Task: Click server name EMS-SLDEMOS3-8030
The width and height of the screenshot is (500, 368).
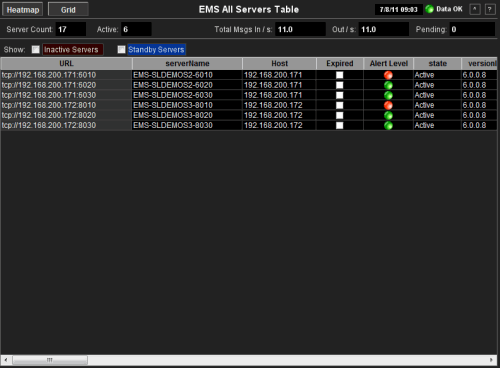Action: [187, 125]
